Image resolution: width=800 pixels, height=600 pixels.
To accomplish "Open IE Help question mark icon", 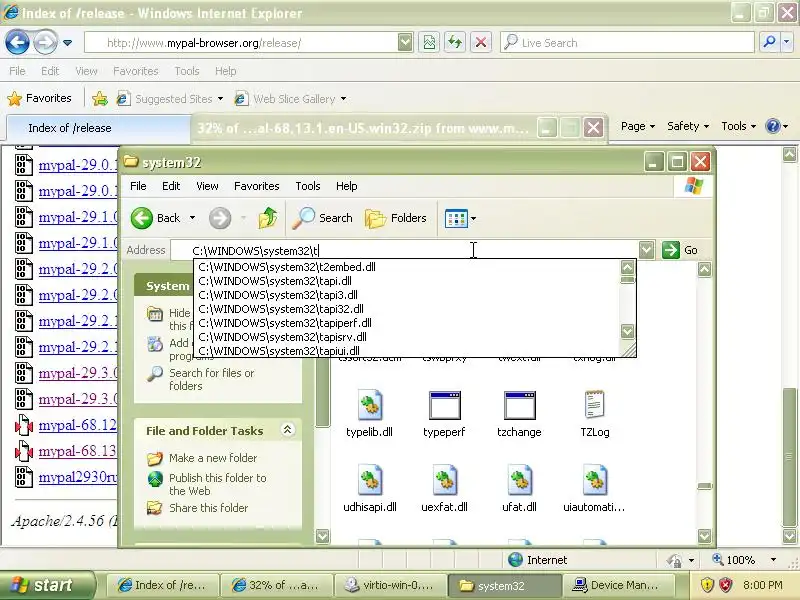I will pos(773,126).
